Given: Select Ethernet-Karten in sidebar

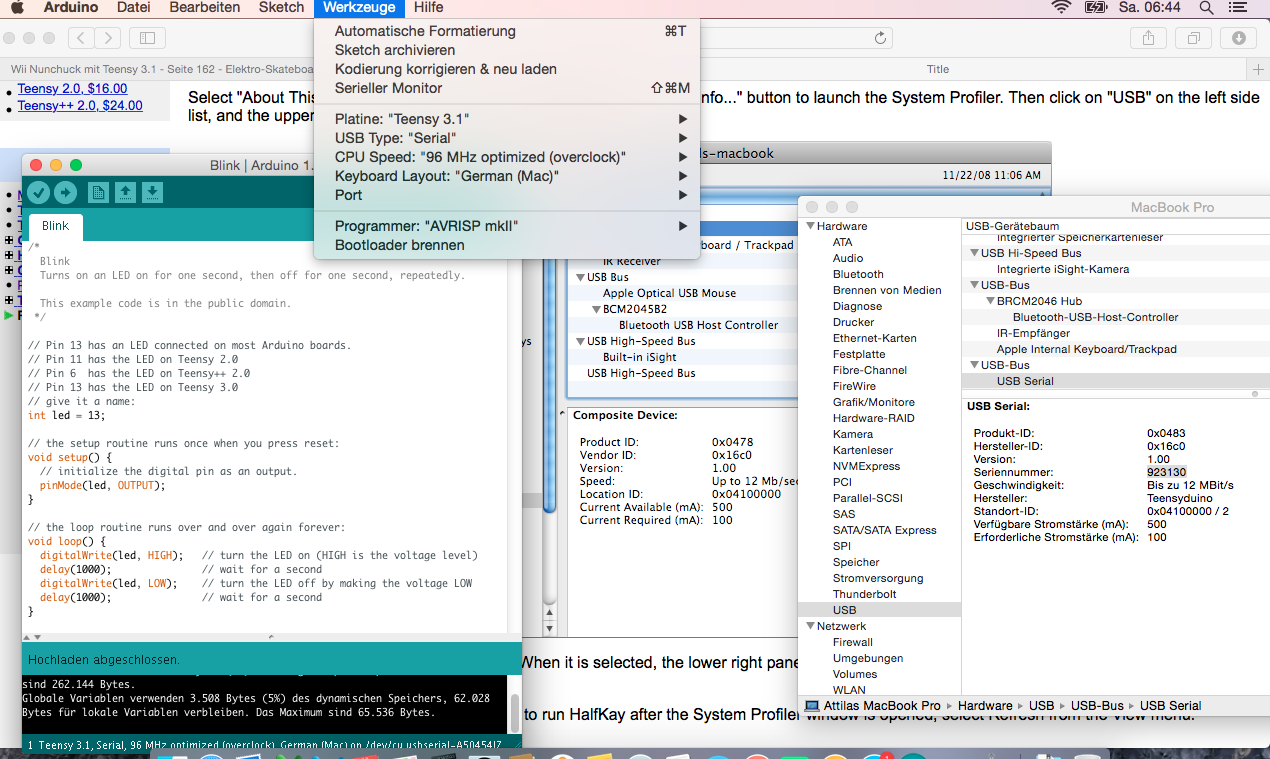Looking at the screenshot, I should coord(874,338).
